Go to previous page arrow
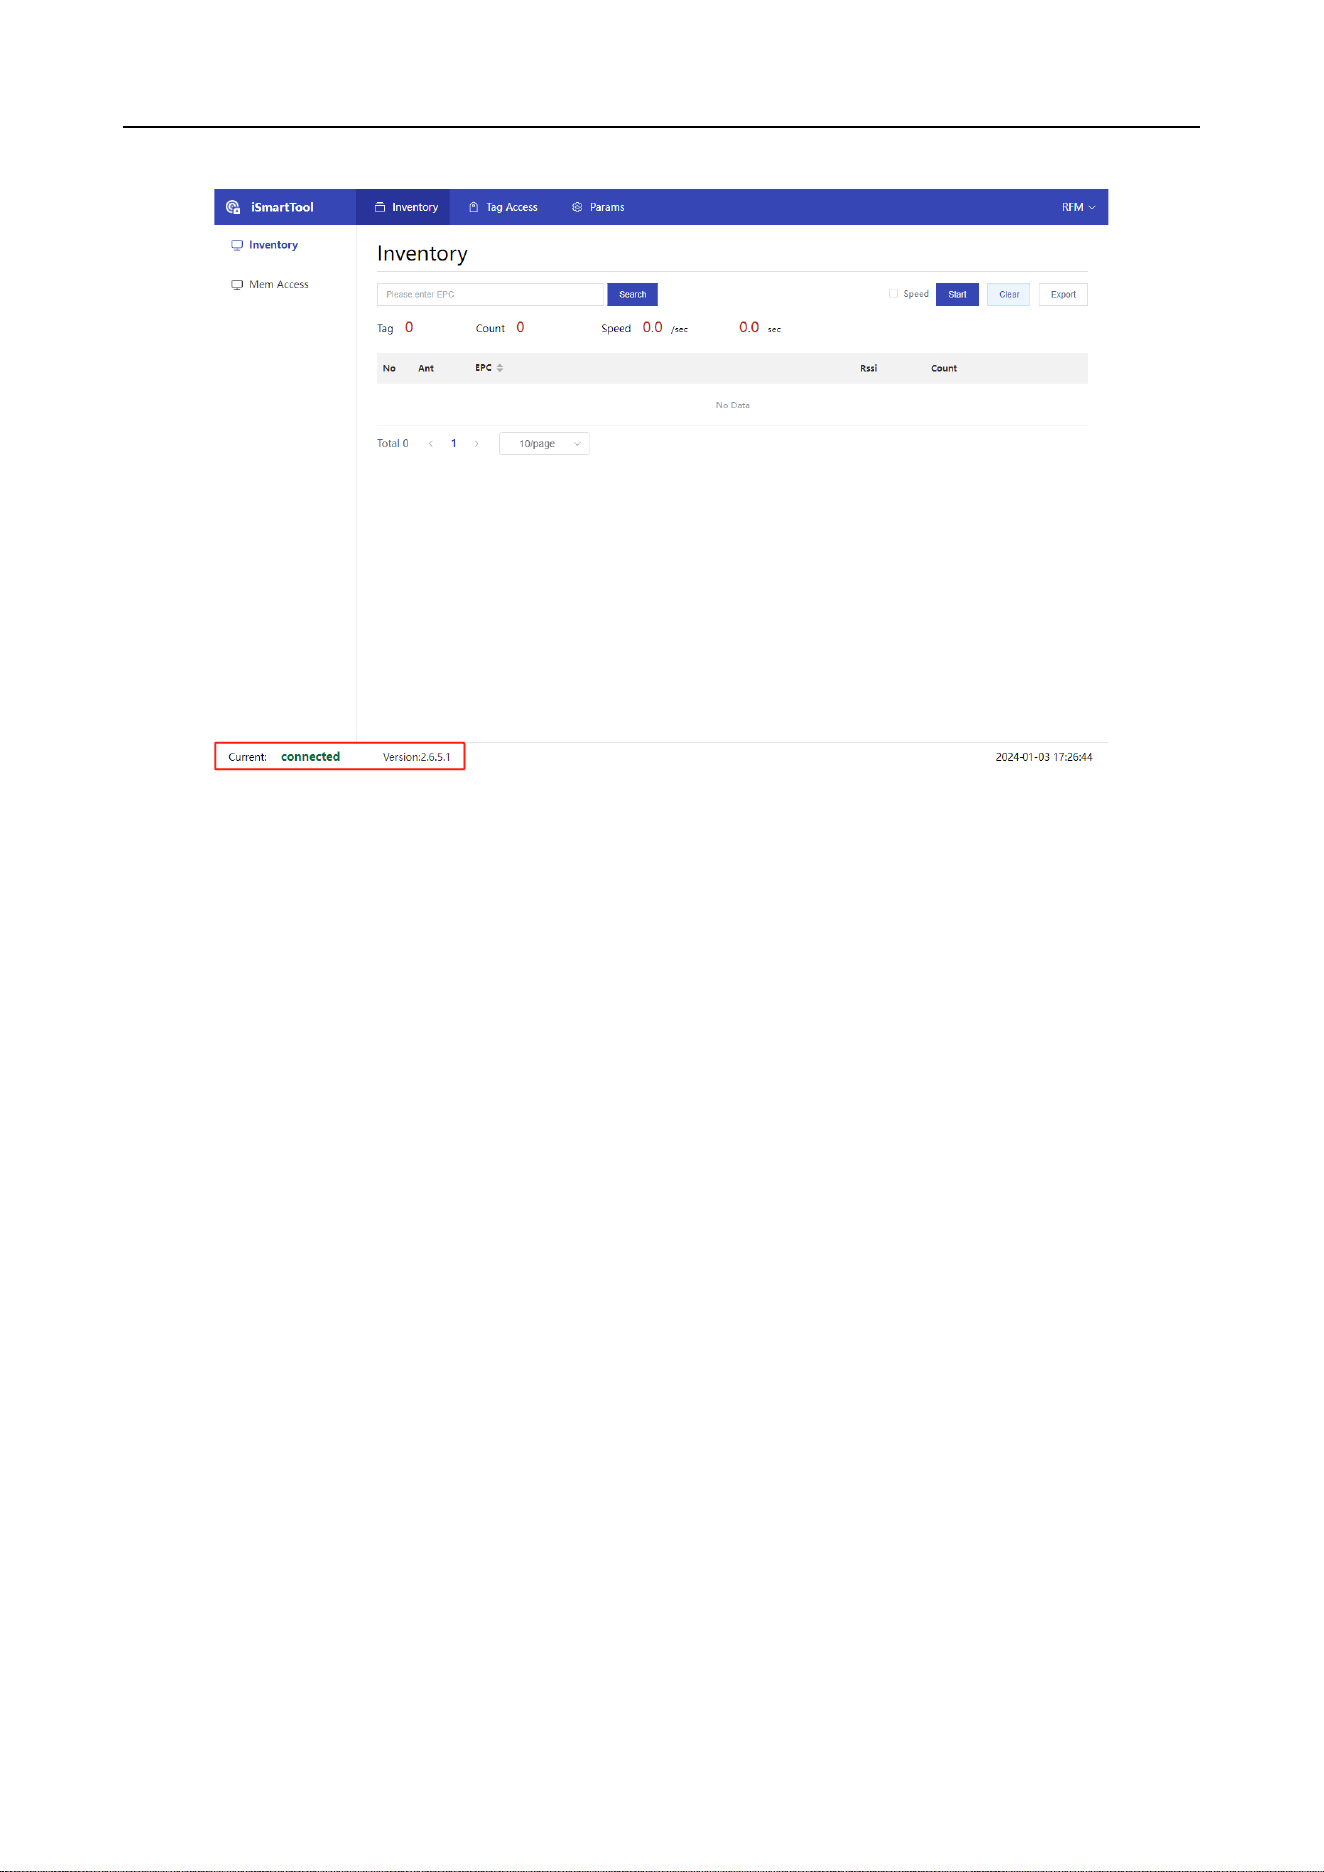The height and width of the screenshot is (1872, 1324). click(431, 444)
